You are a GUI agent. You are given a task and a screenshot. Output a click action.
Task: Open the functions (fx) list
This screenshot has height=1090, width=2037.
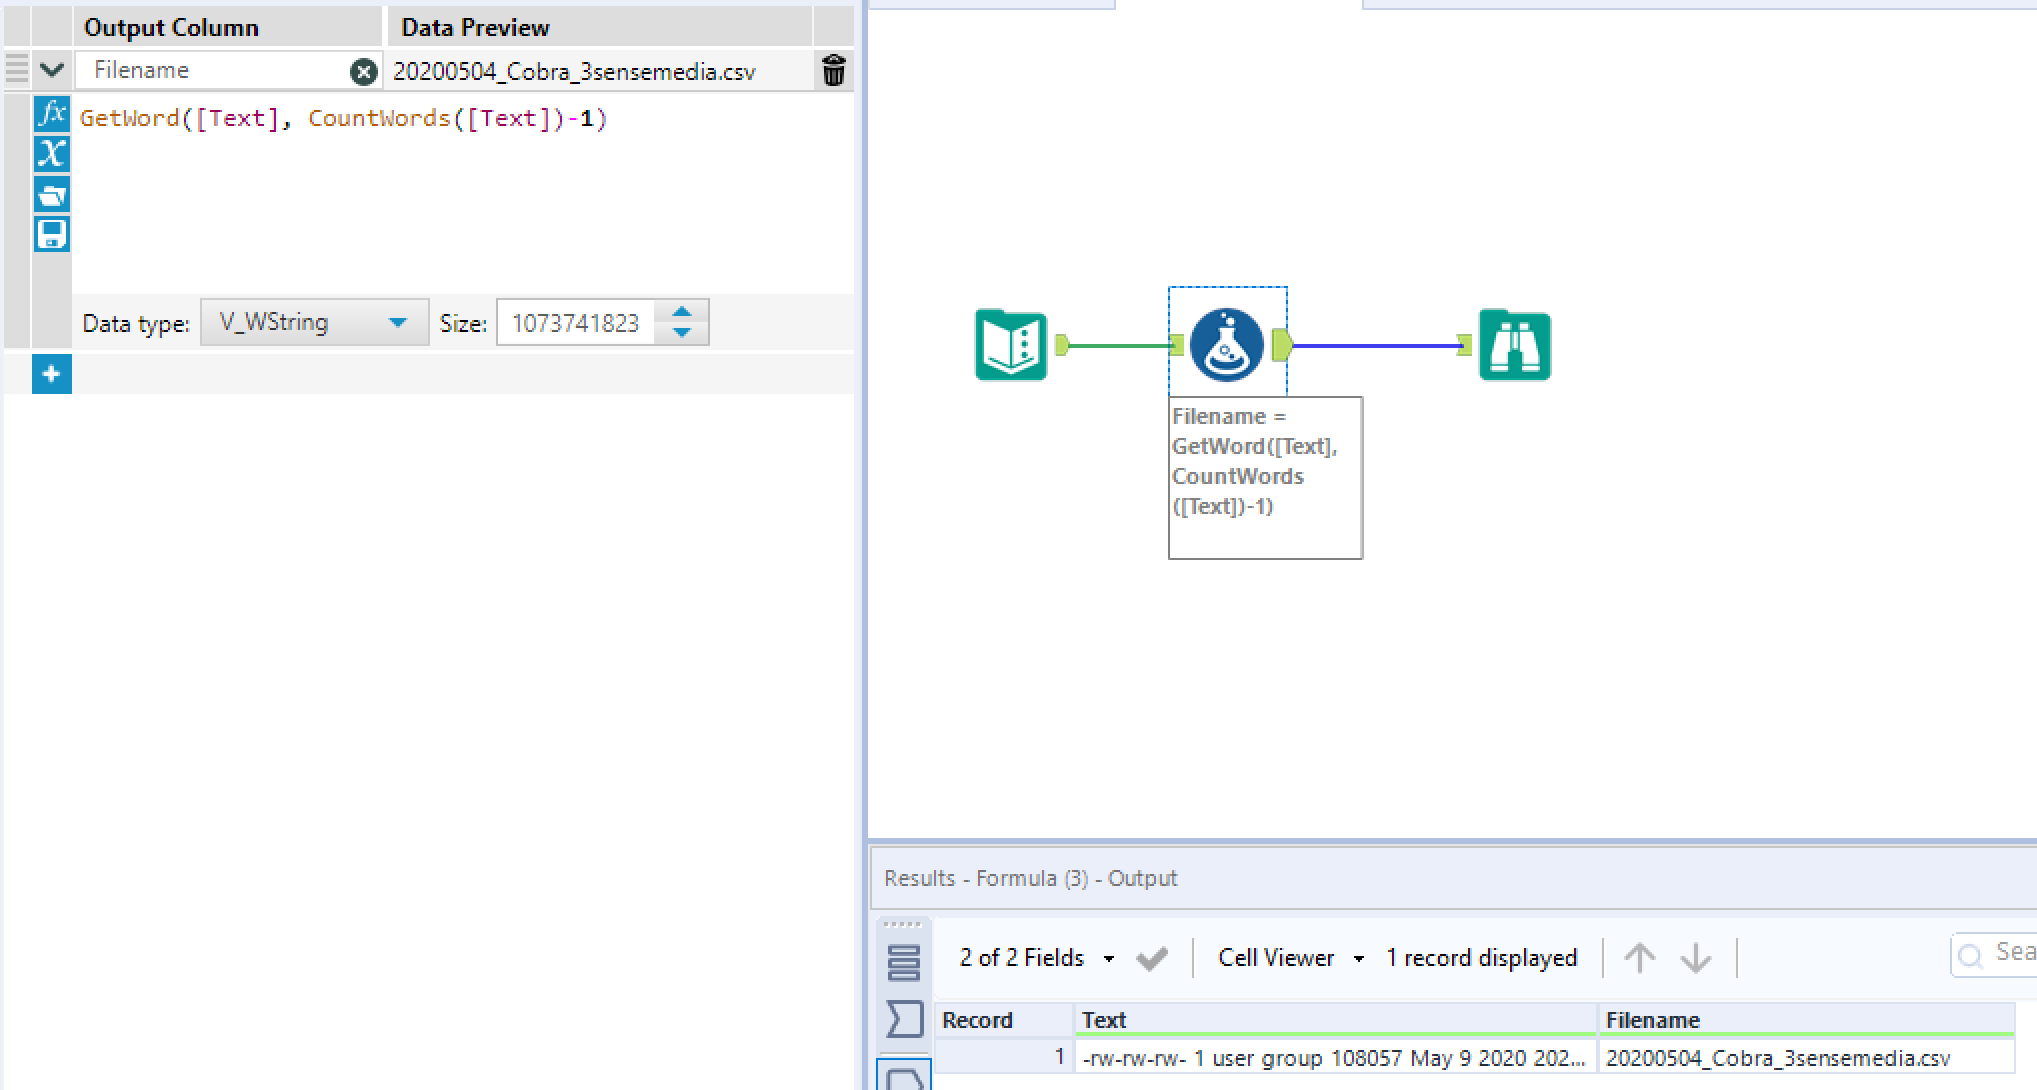click(x=51, y=115)
